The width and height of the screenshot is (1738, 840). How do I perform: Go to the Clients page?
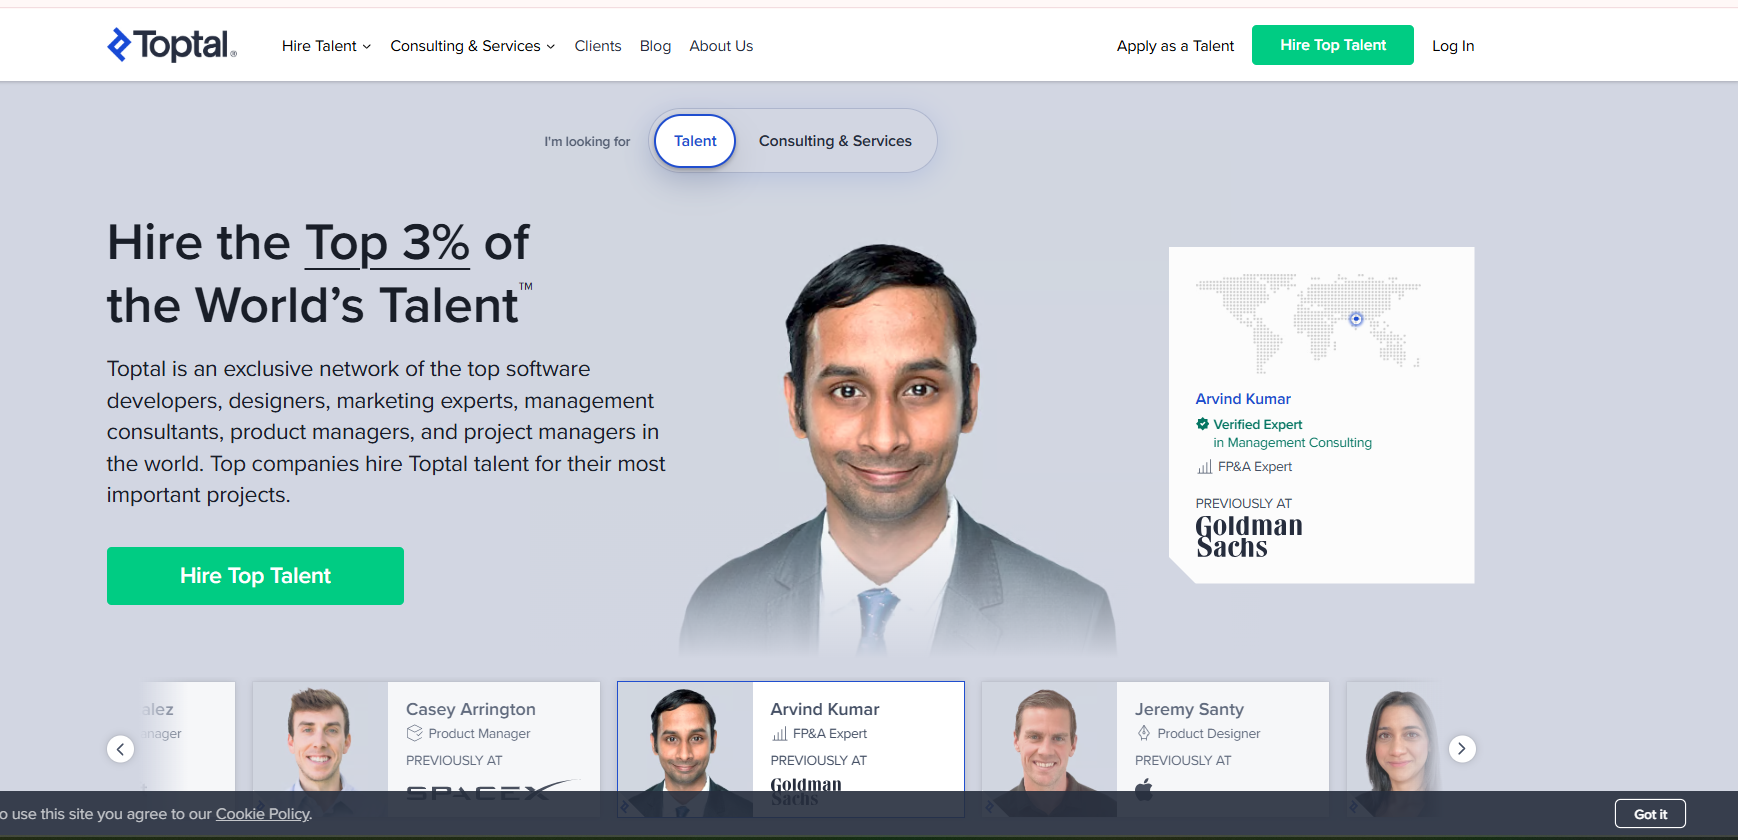tap(598, 46)
